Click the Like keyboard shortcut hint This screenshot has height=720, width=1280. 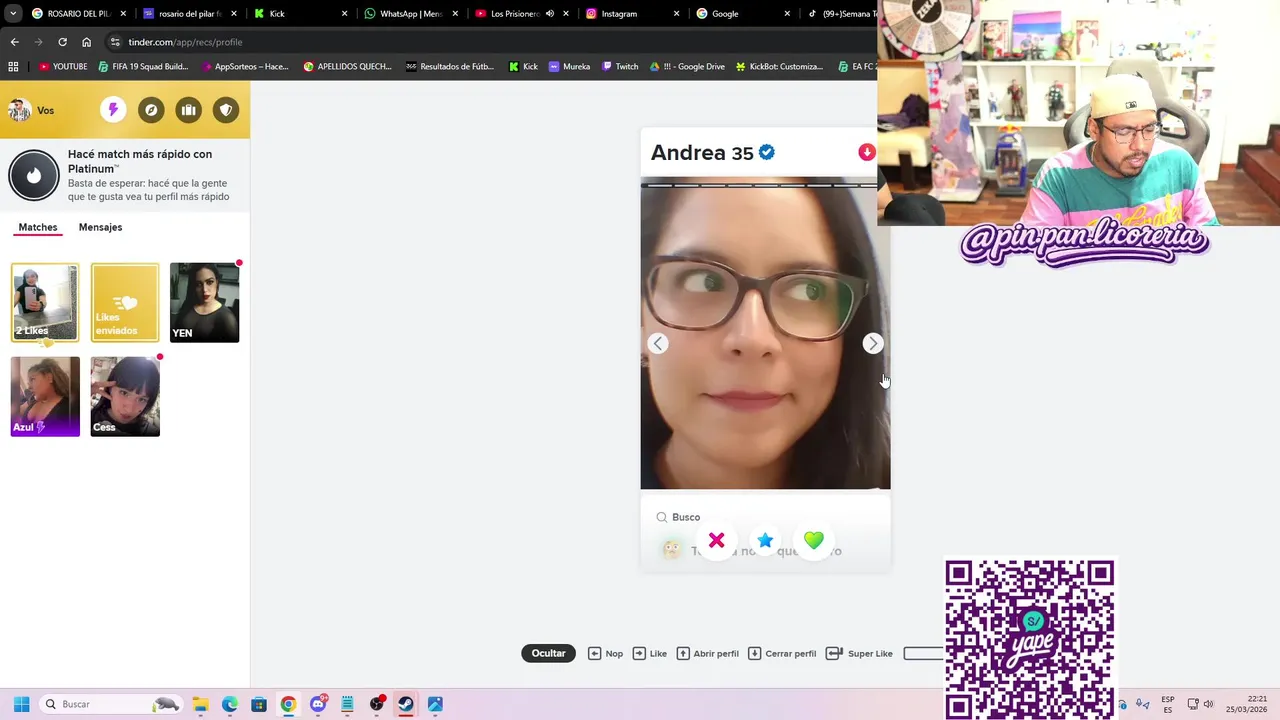coord(650,653)
